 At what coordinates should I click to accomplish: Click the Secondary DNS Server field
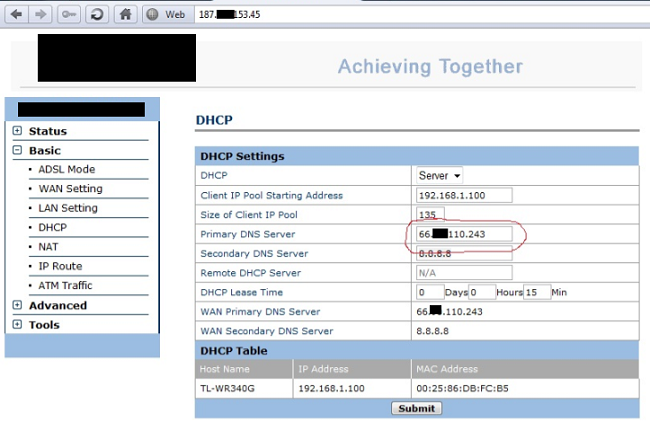(464, 253)
